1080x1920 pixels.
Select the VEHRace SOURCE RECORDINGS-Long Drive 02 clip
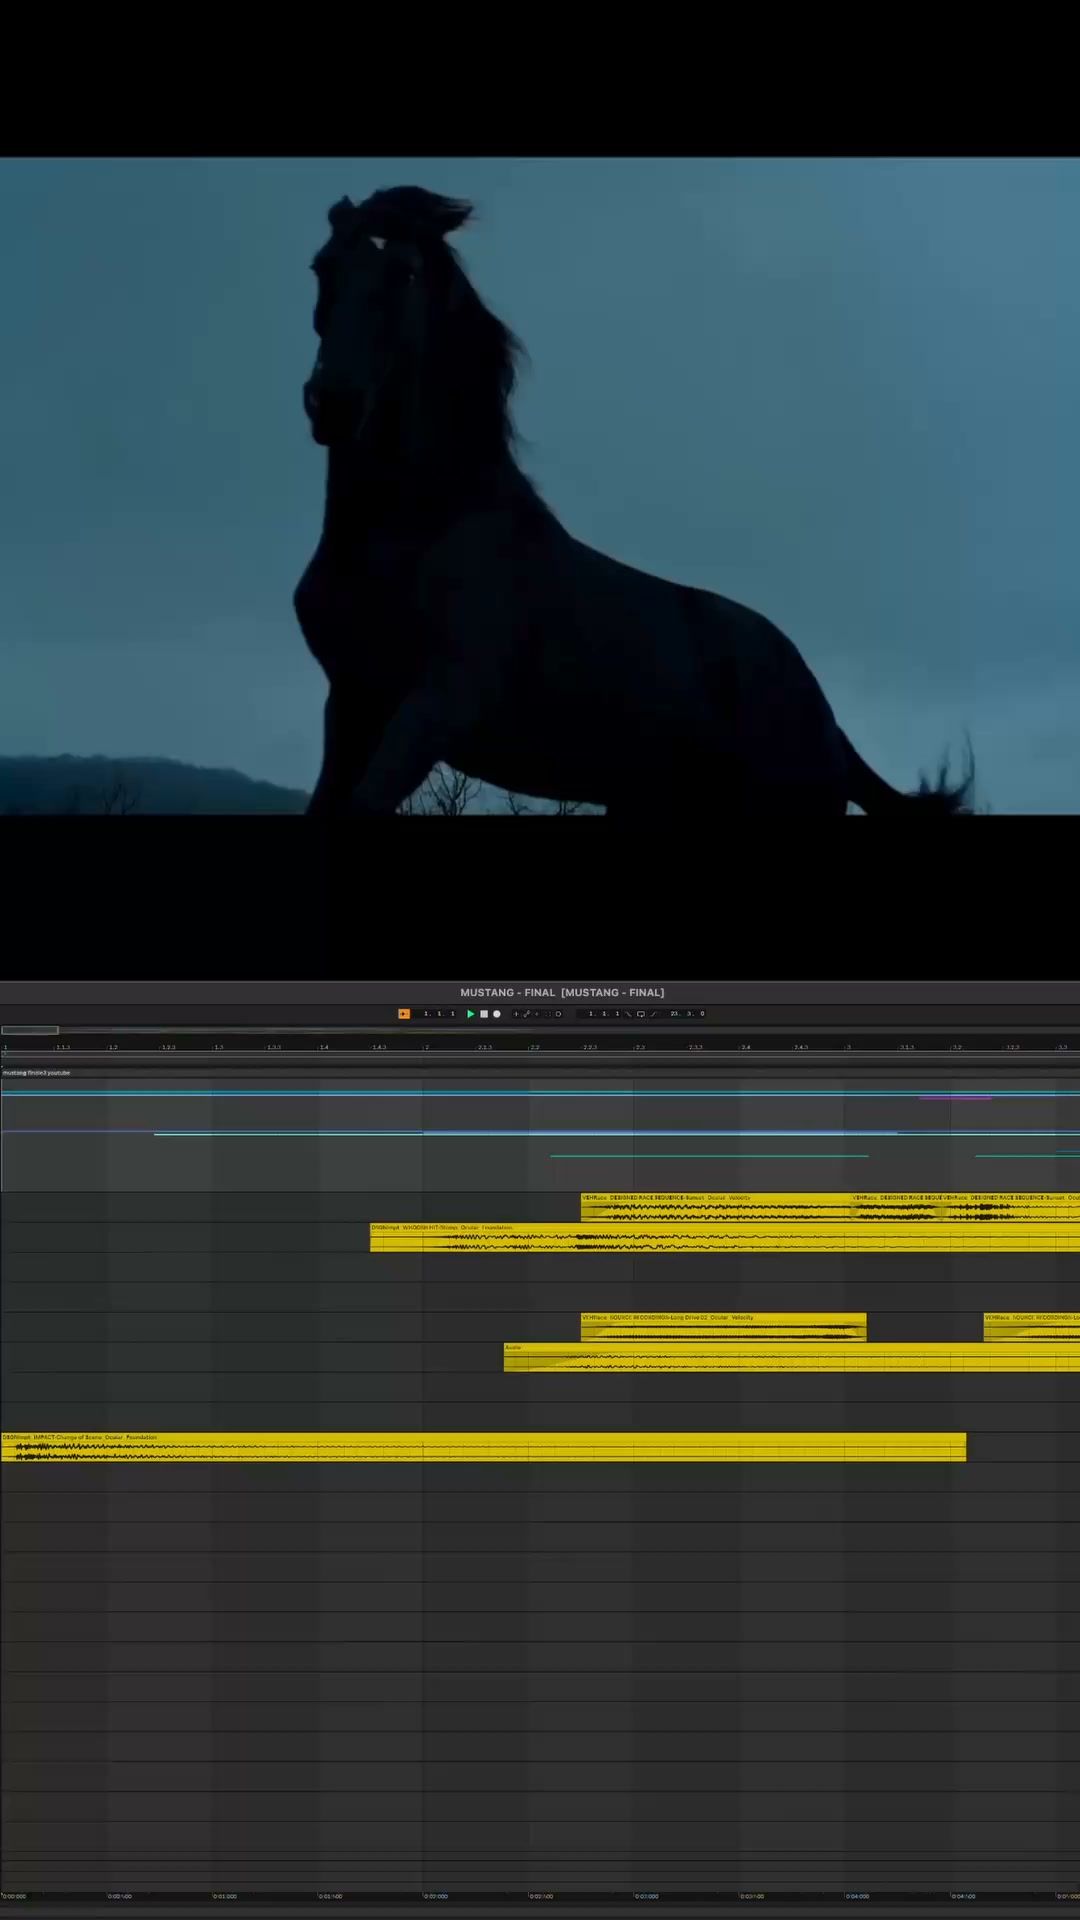click(x=723, y=1327)
